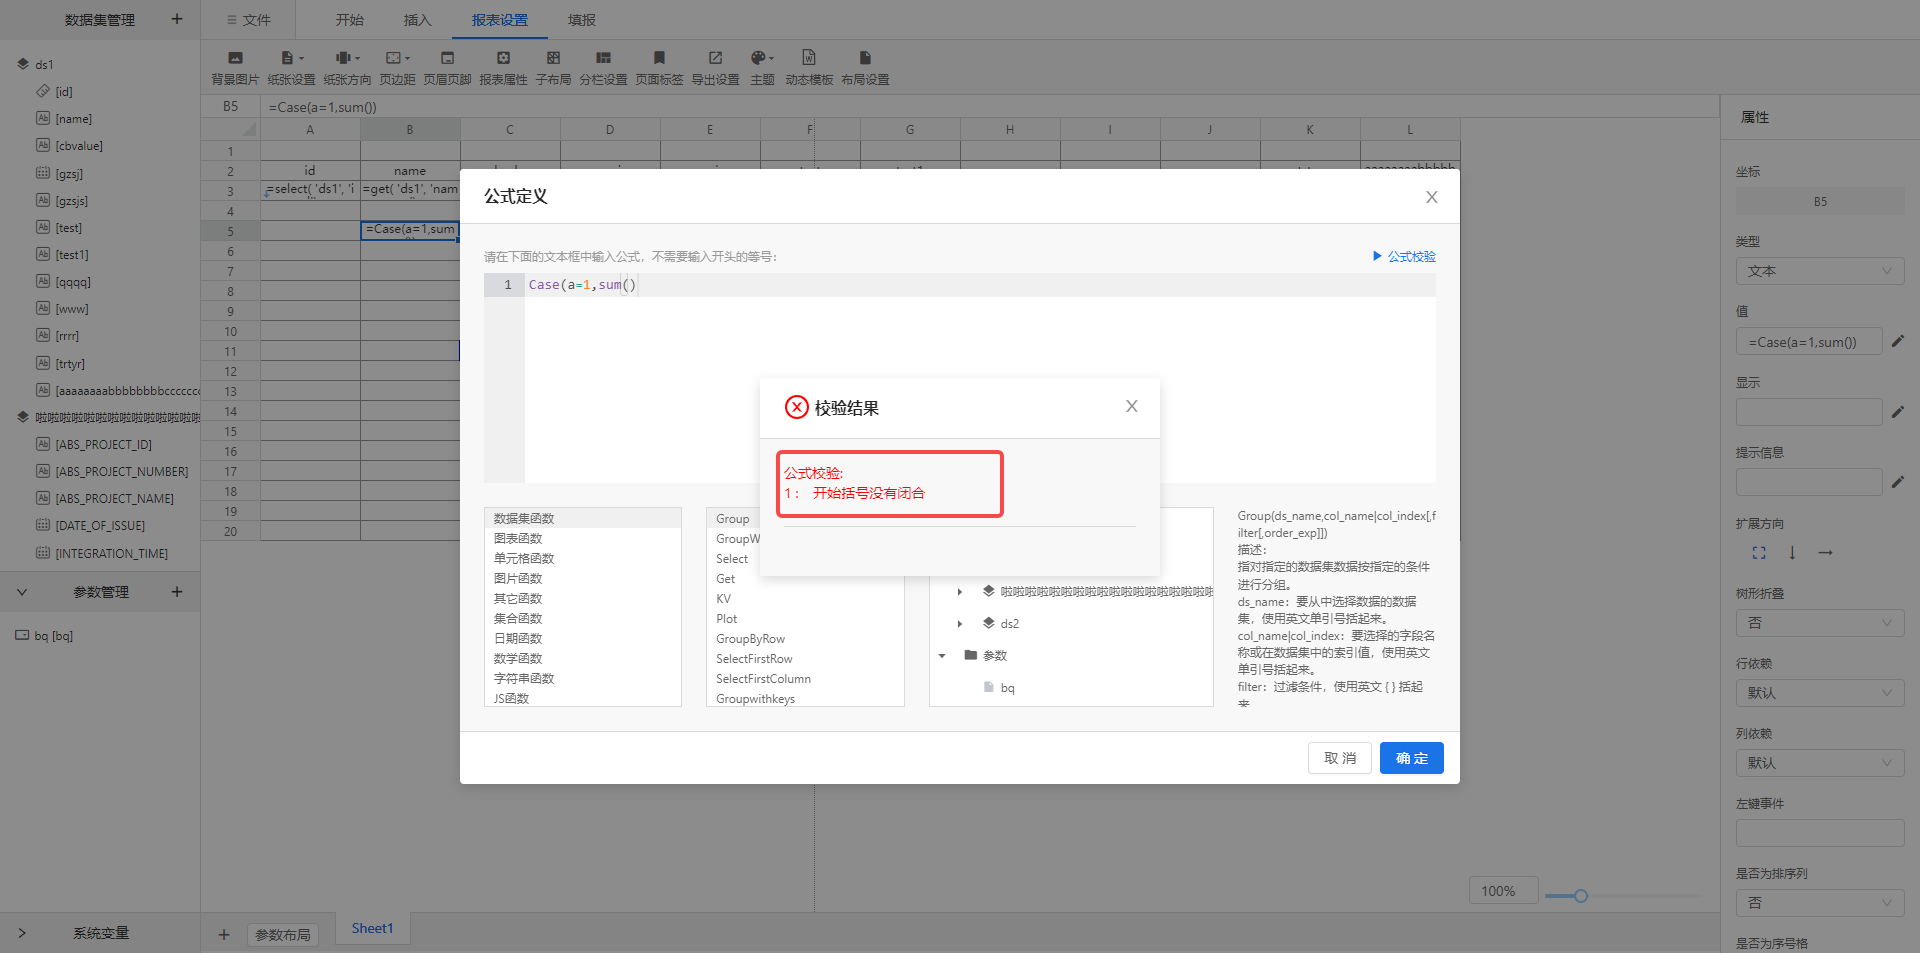This screenshot has height=953, width=1920.
Task: Click the 页面标签 toolbar icon
Action: [x=659, y=58]
